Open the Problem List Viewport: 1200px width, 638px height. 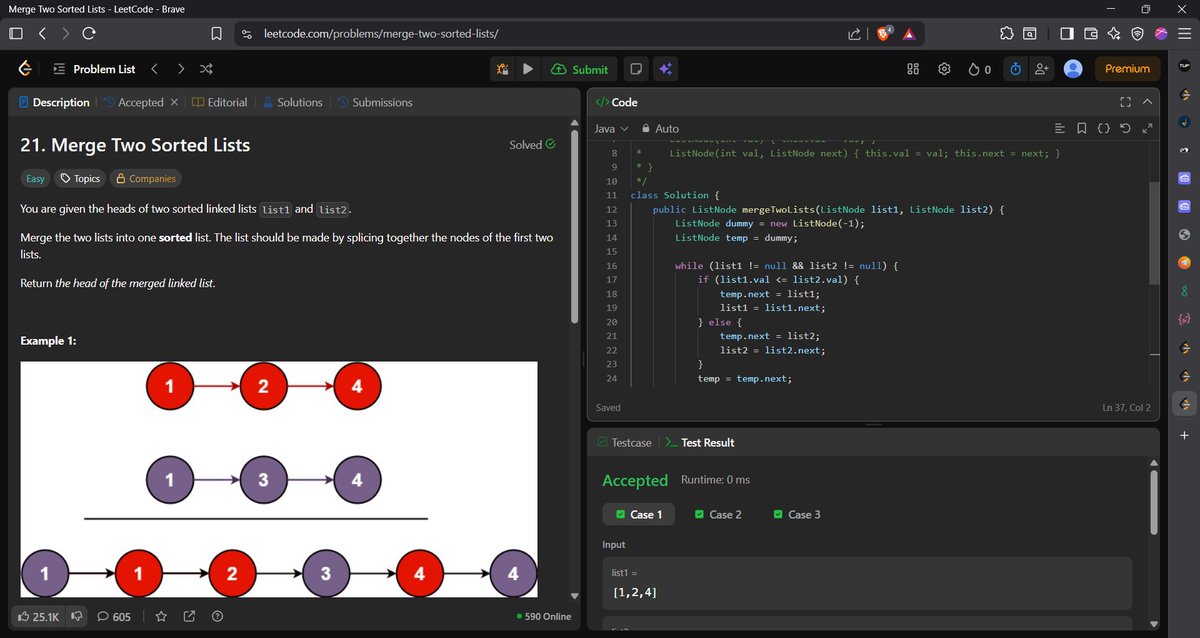(x=93, y=69)
